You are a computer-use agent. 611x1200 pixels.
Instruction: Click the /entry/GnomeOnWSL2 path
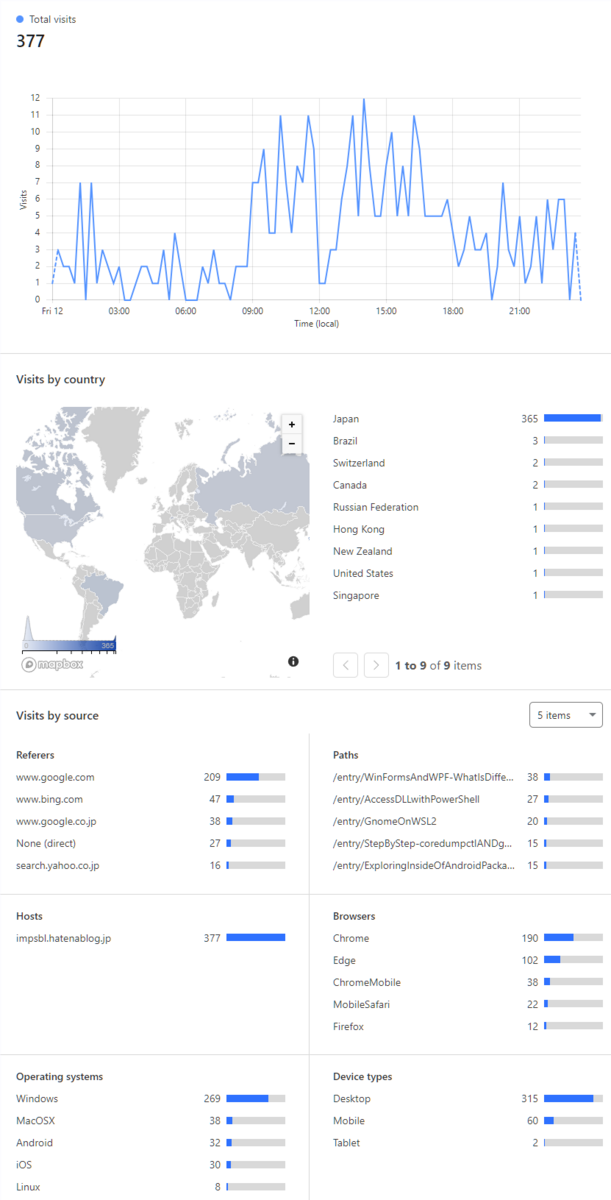[x=467, y=821]
